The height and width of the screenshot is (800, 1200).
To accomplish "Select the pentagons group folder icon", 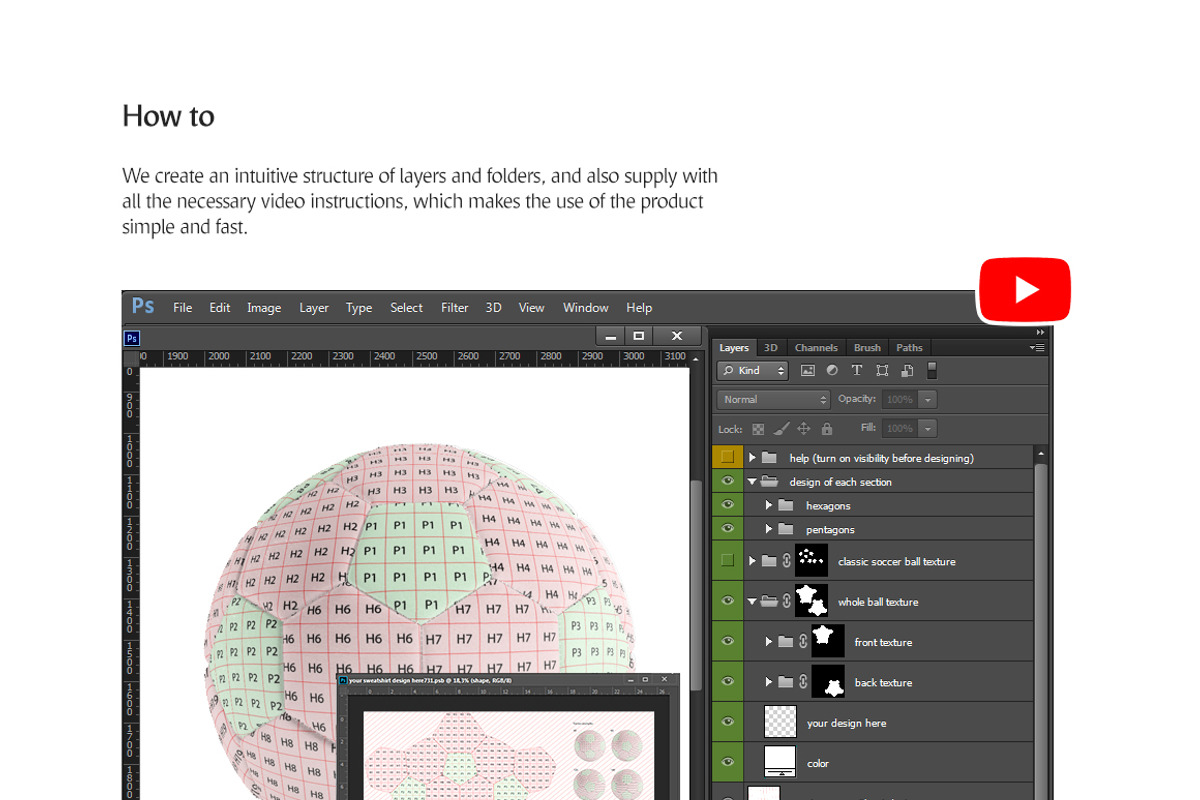I will point(785,529).
